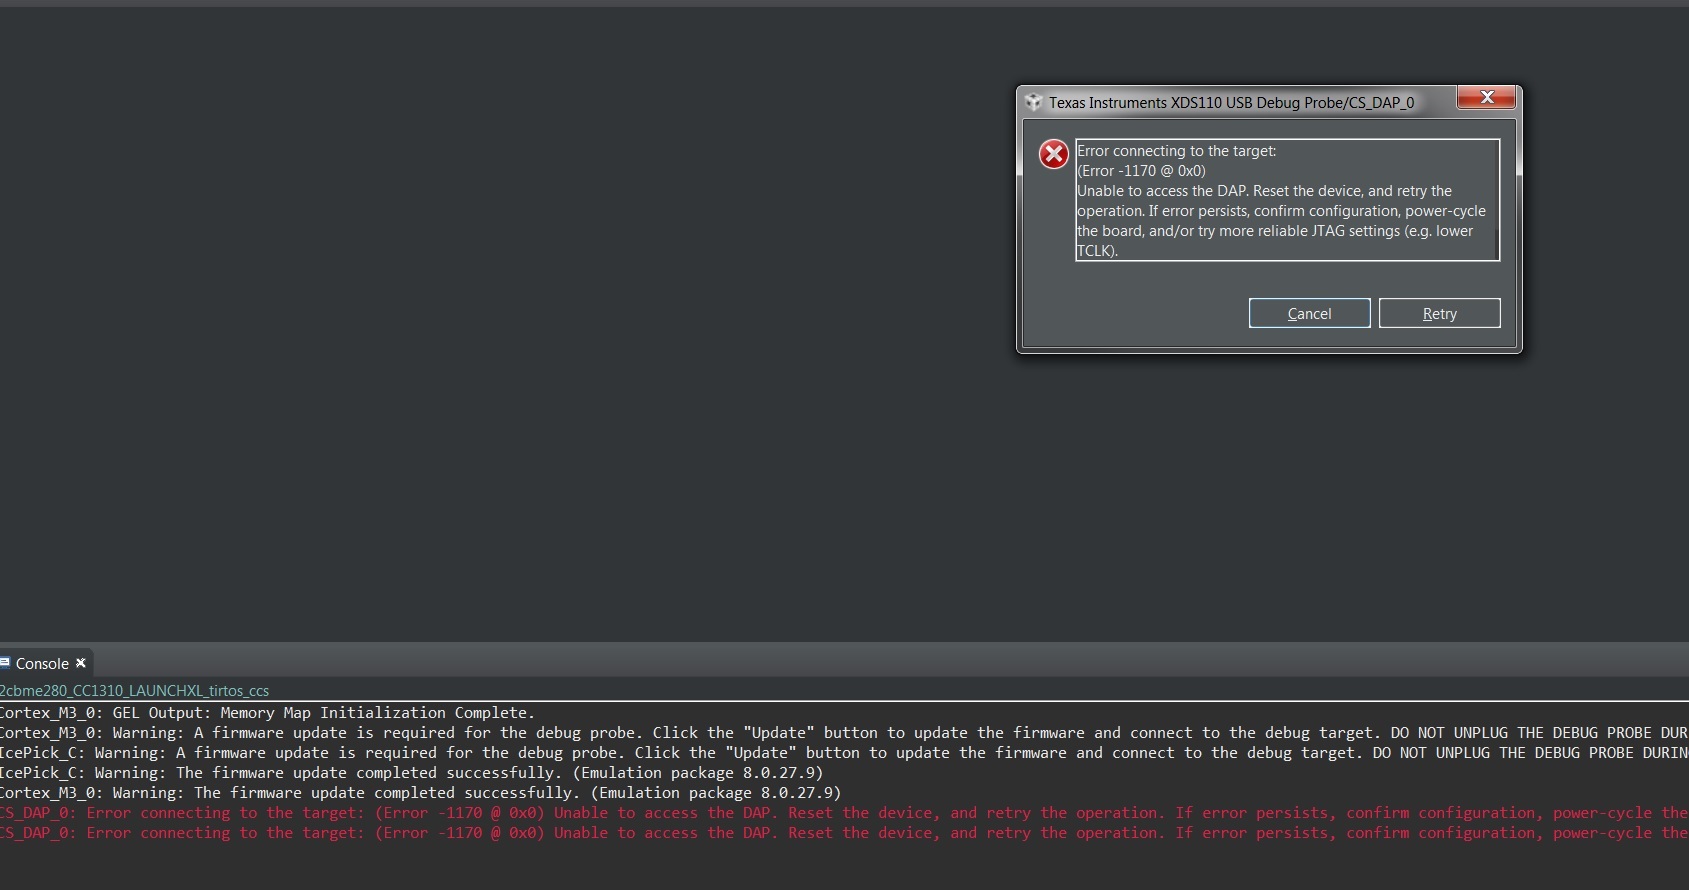Click the Console tab monitor icon
1689x890 pixels.
pyautogui.click(x=4, y=662)
